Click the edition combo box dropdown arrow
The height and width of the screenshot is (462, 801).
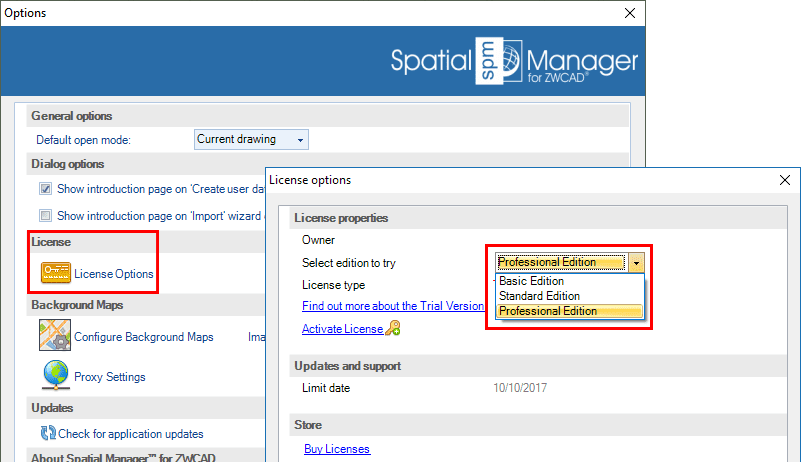636,262
